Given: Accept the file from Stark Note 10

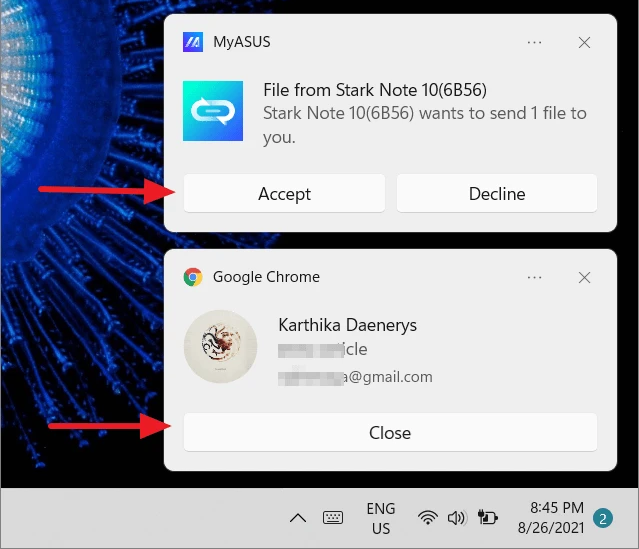Looking at the screenshot, I should [284, 193].
